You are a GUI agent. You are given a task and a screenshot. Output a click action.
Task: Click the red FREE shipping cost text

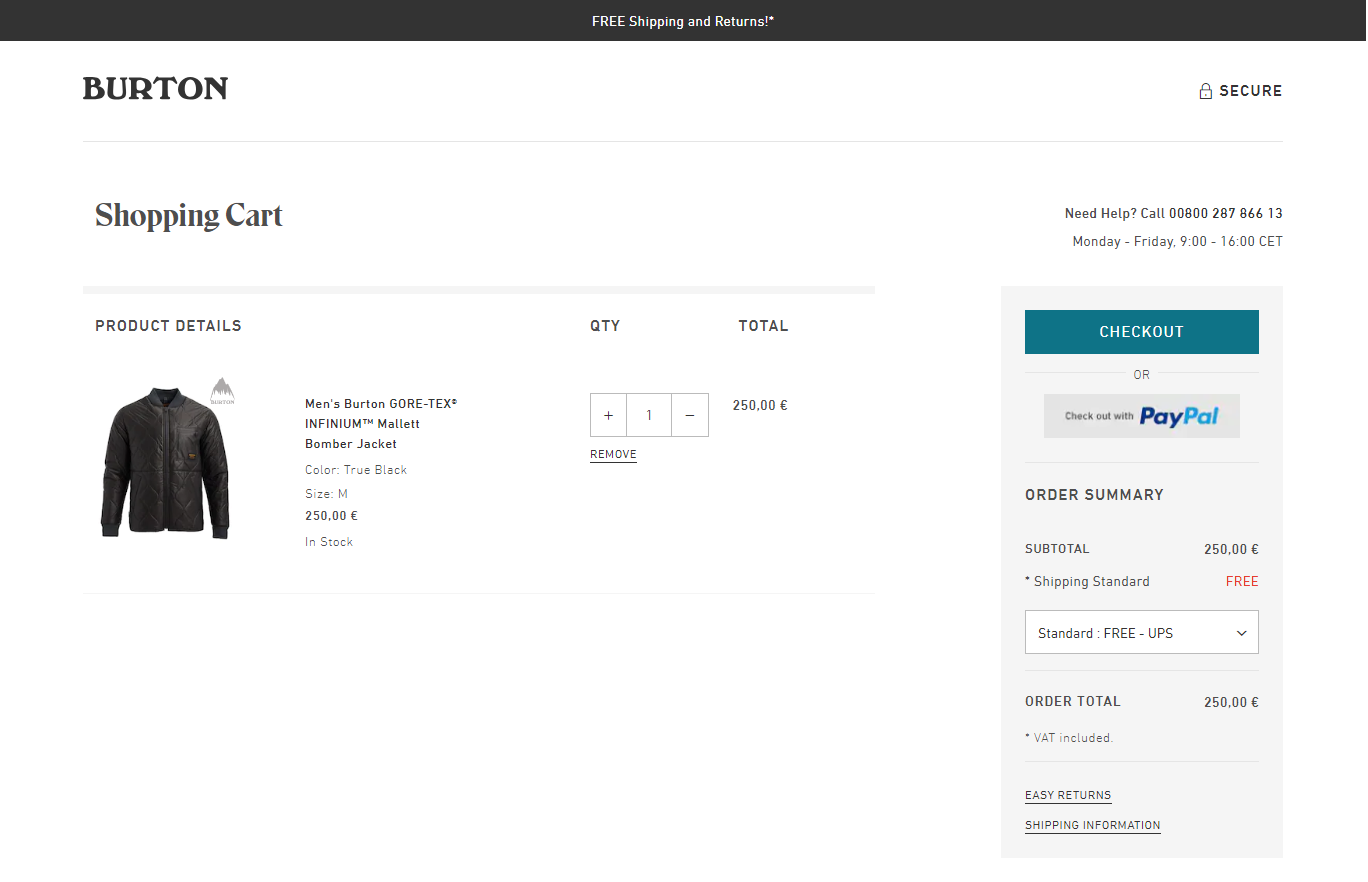click(x=1242, y=581)
